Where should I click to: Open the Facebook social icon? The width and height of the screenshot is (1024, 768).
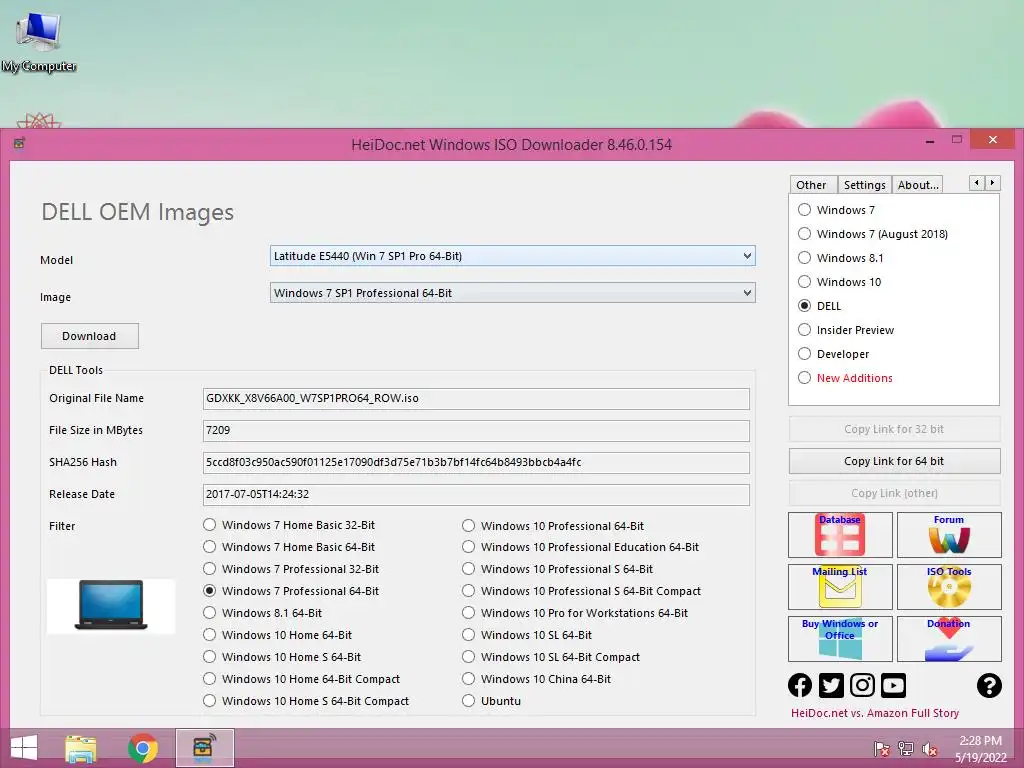point(800,685)
